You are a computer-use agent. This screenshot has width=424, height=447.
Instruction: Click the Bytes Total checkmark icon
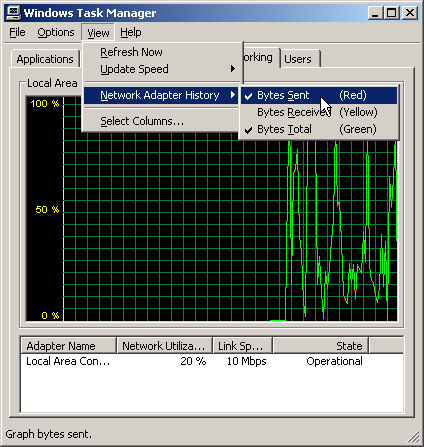click(248, 130)
